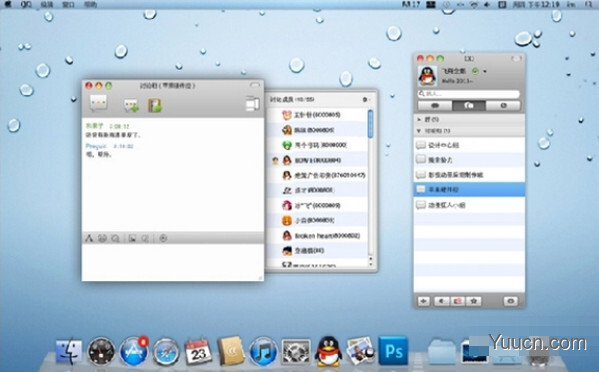599x372 pixels.
Task: Click the green online status indicator
Action: tap(475, 71)
